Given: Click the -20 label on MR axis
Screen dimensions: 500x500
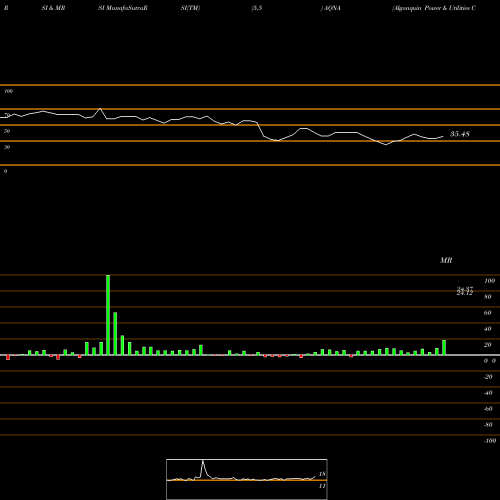Looking at the screenshot, I should pos(488,377).
